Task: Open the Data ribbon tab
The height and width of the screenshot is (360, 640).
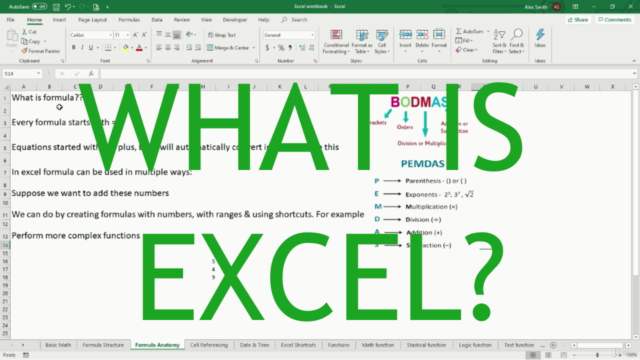Action: coord(157,20)
